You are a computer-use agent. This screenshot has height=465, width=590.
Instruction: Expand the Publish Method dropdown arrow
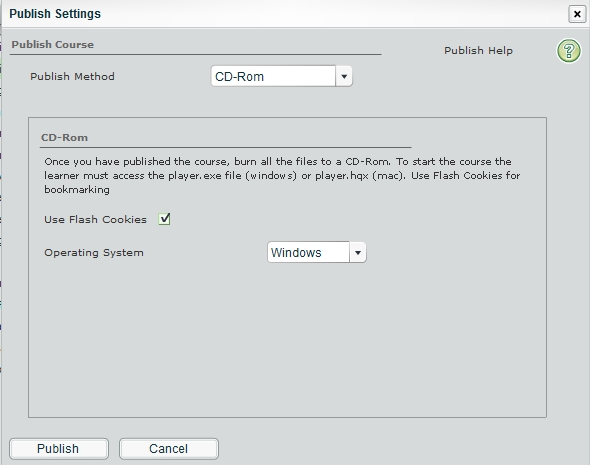click(x=344, y=76)
